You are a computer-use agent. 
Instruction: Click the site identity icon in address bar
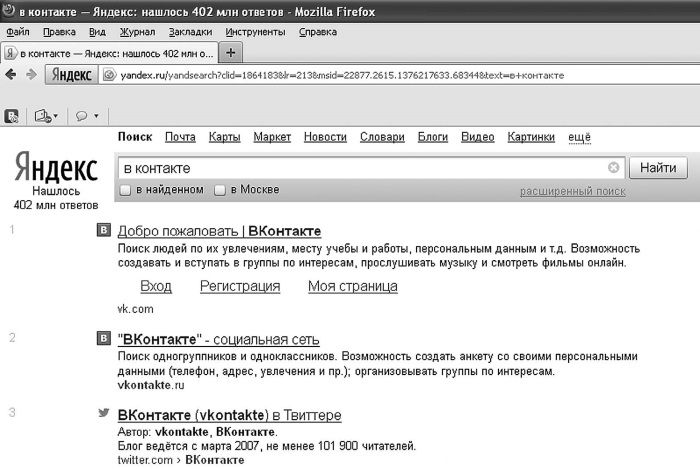pos(110,75)
